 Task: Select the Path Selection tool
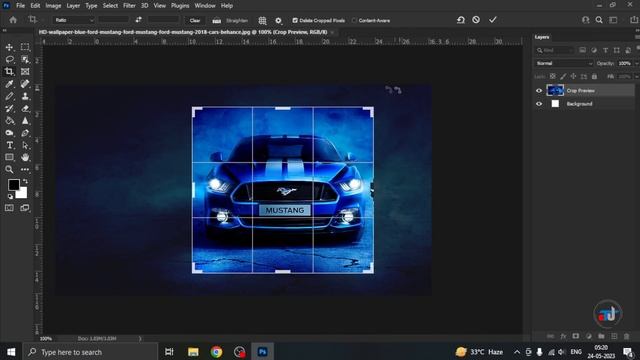pyautogui.click(x=25, y=145)
